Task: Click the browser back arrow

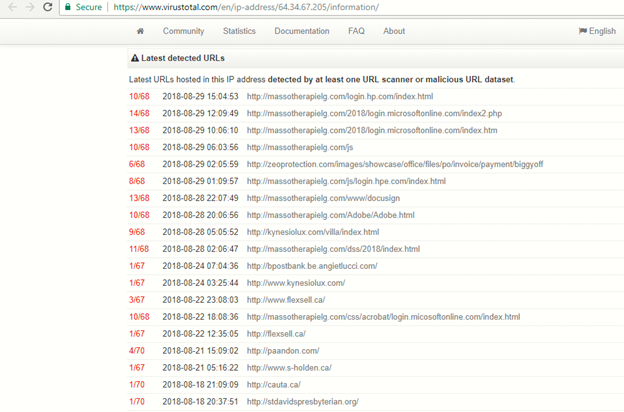Action: (x=10, y=7)
